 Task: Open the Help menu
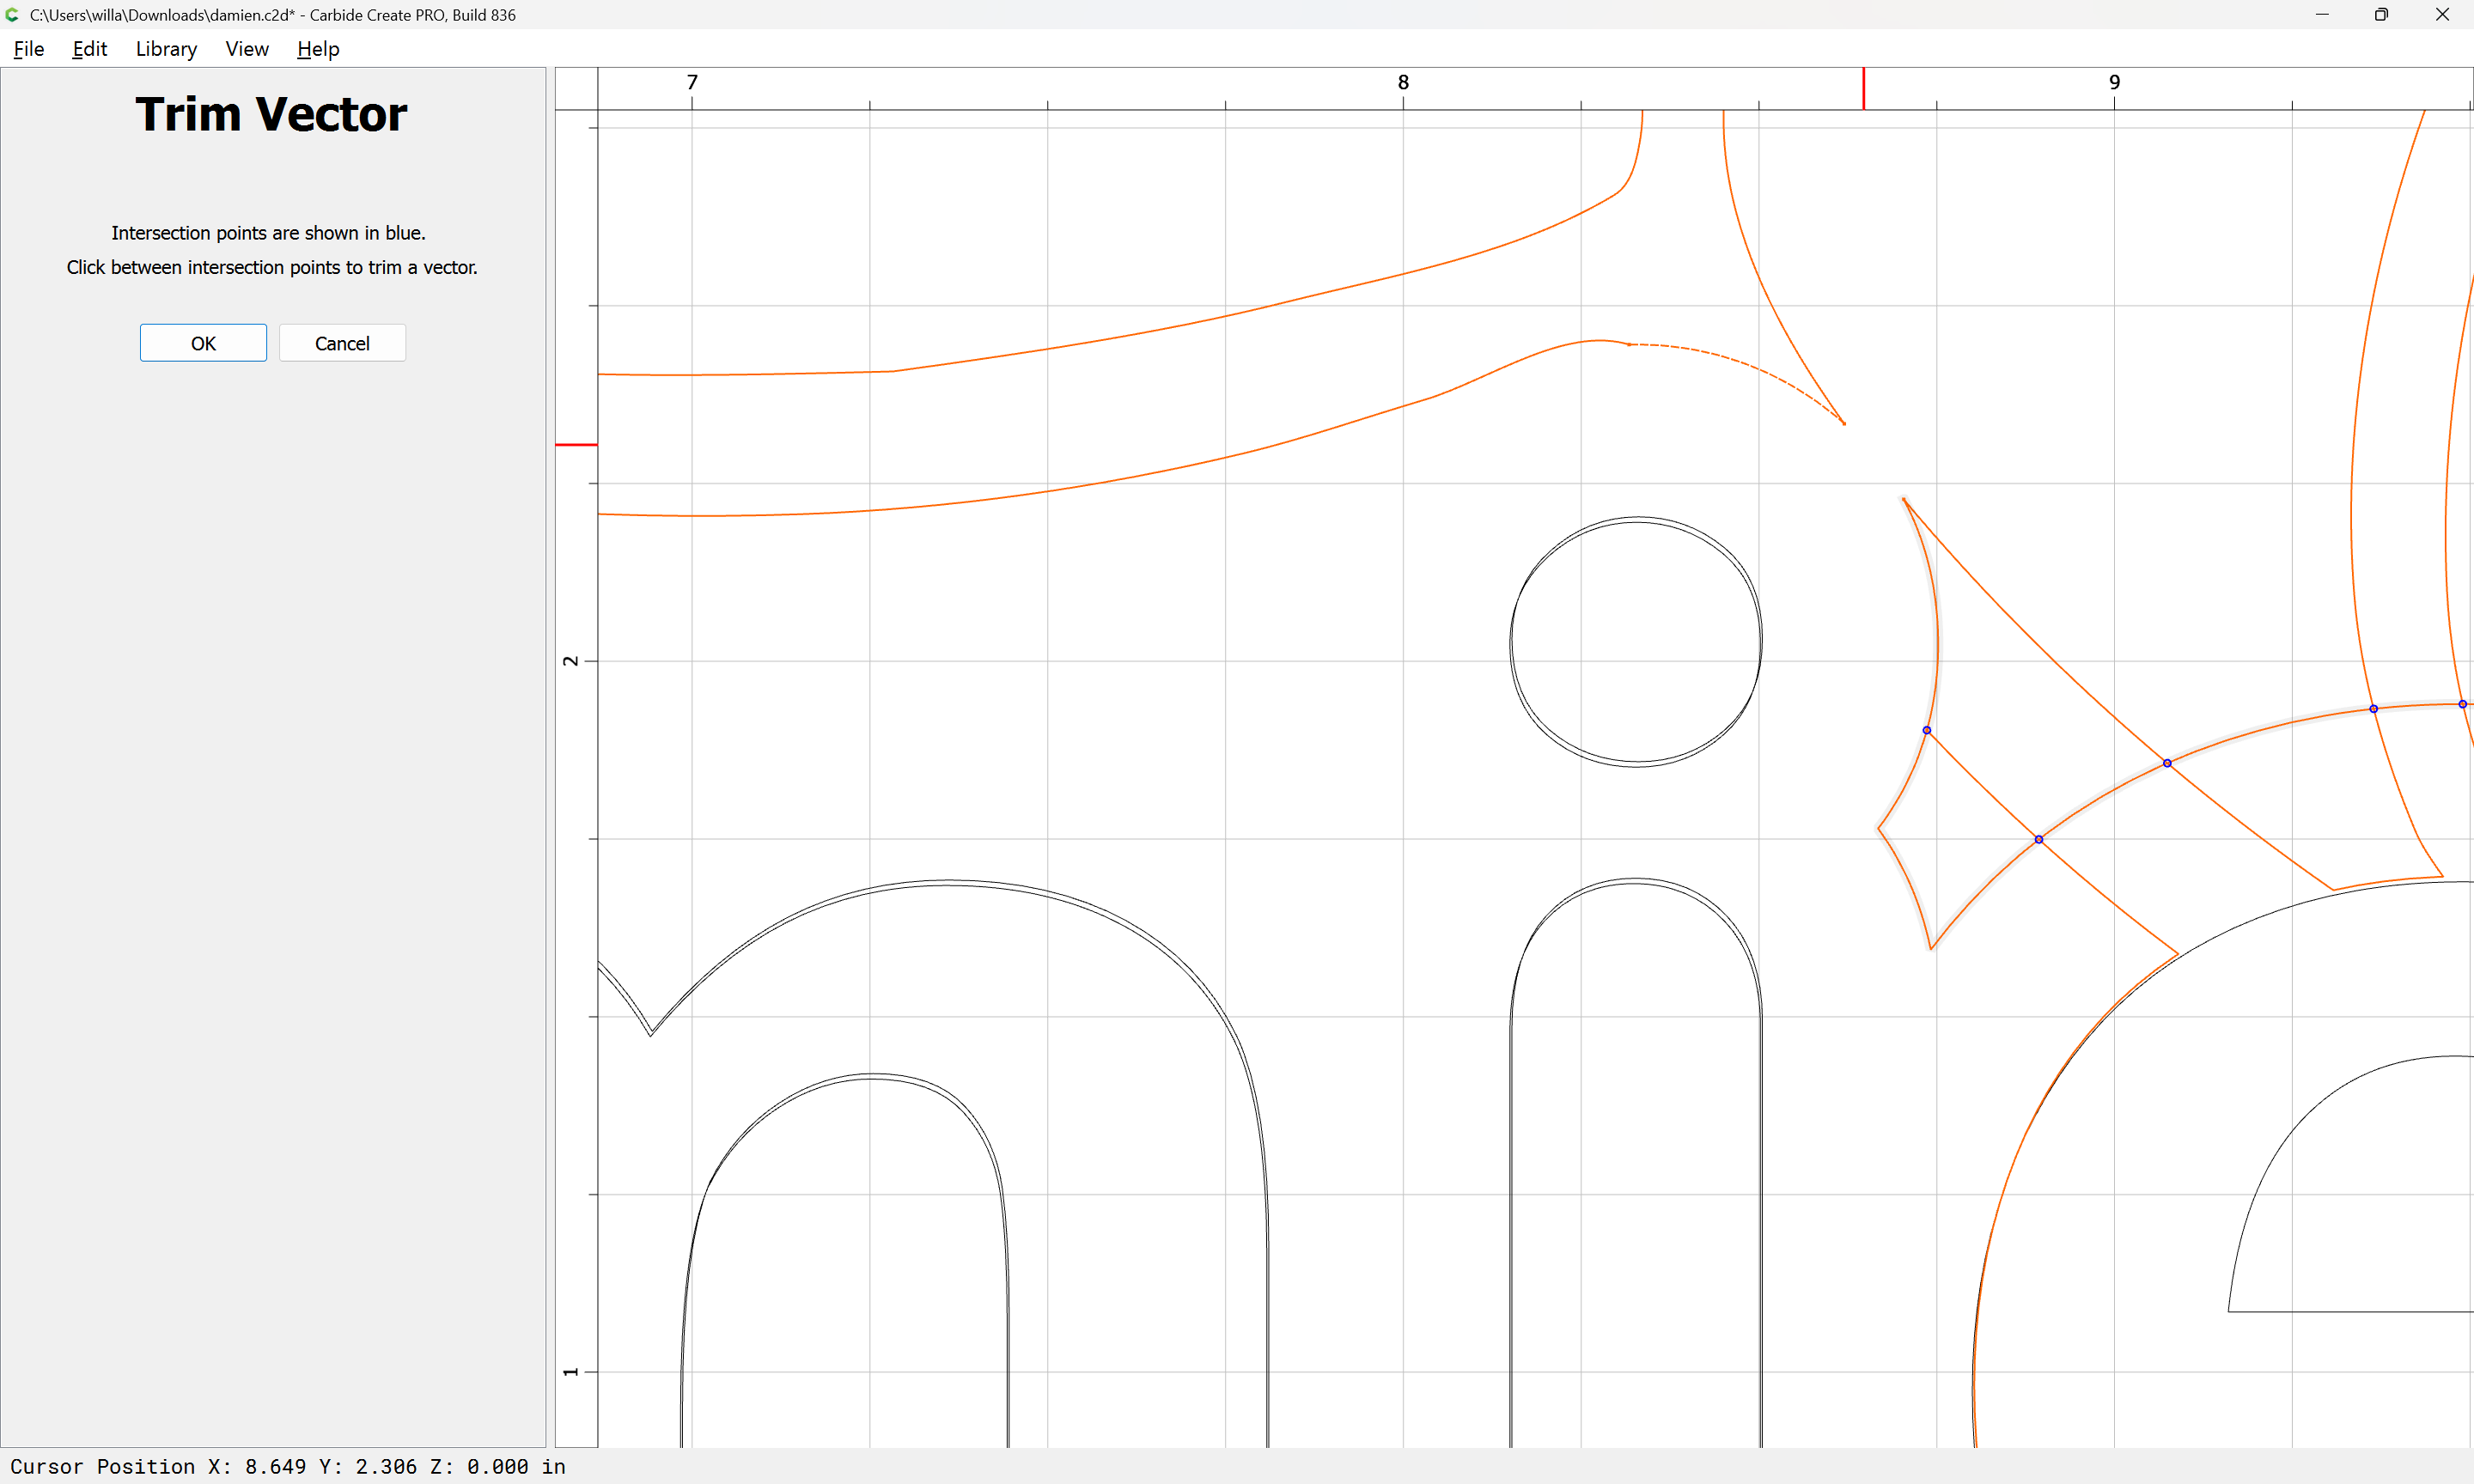[318, 49]
